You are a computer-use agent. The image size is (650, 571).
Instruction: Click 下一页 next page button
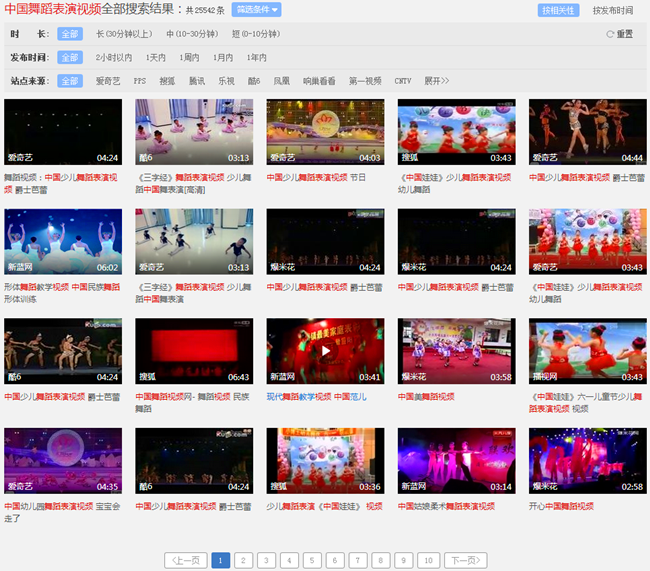tap(464, 560)
